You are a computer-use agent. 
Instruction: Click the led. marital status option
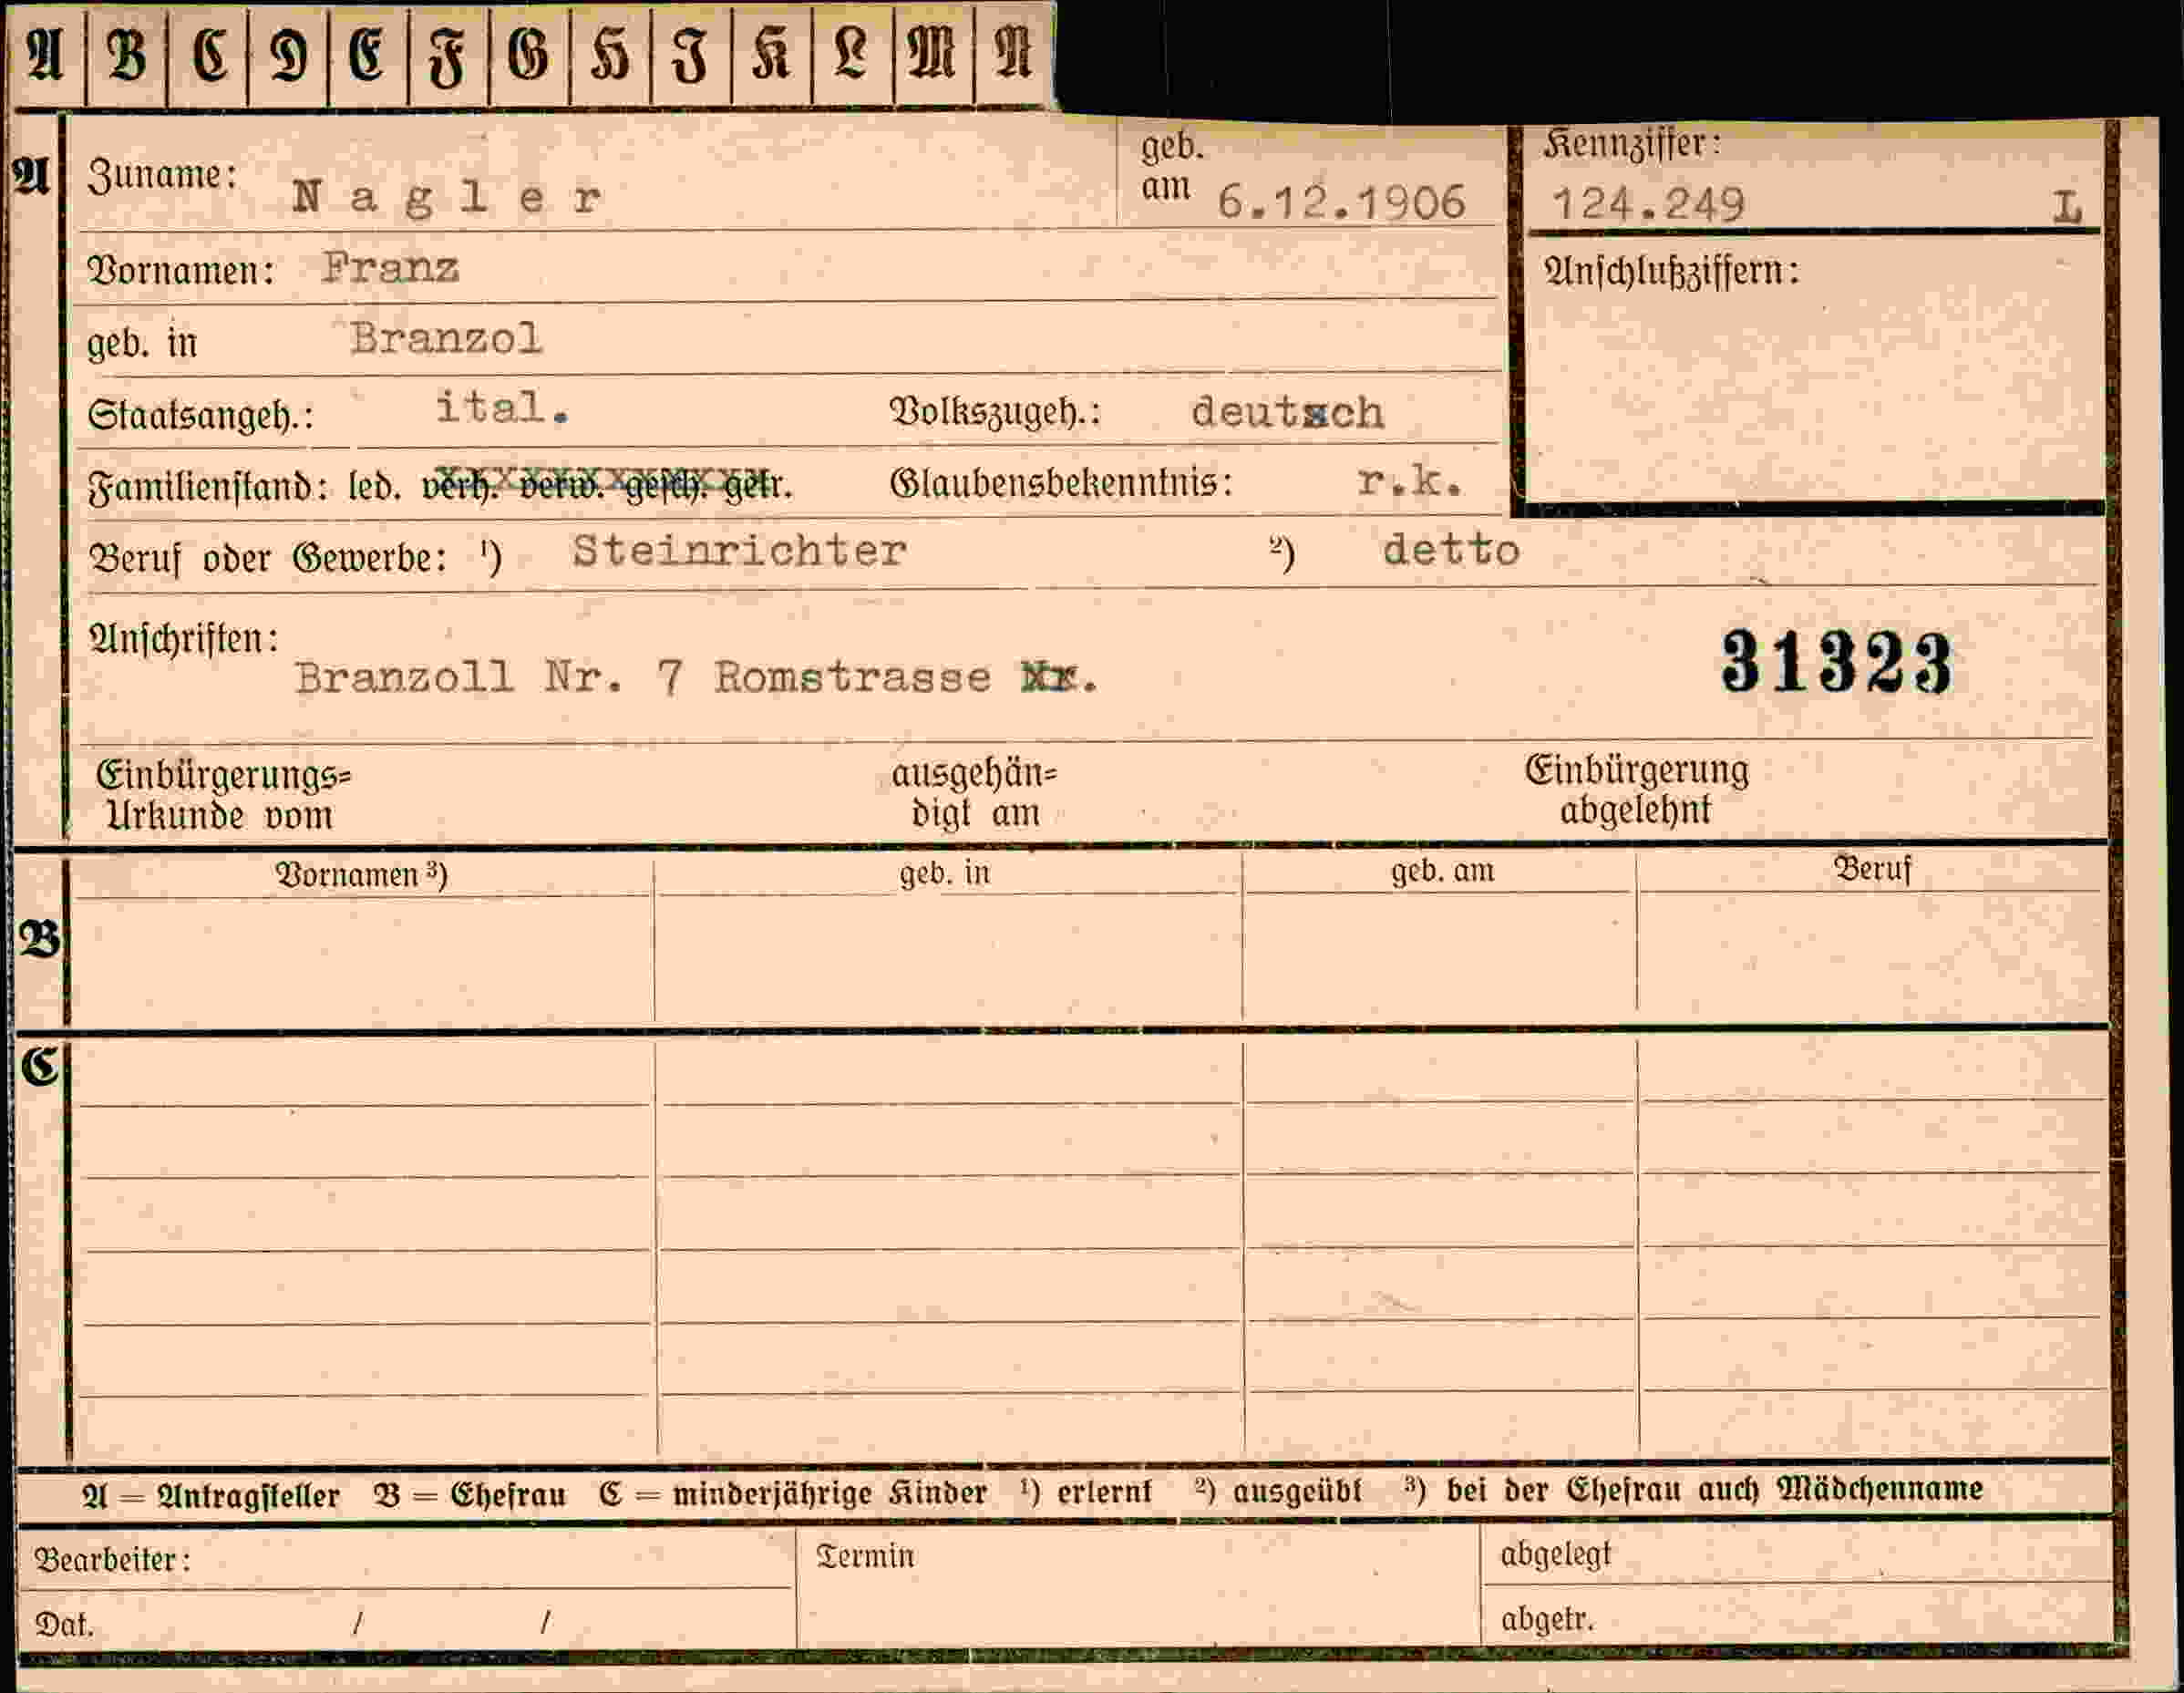pos(375,486)
